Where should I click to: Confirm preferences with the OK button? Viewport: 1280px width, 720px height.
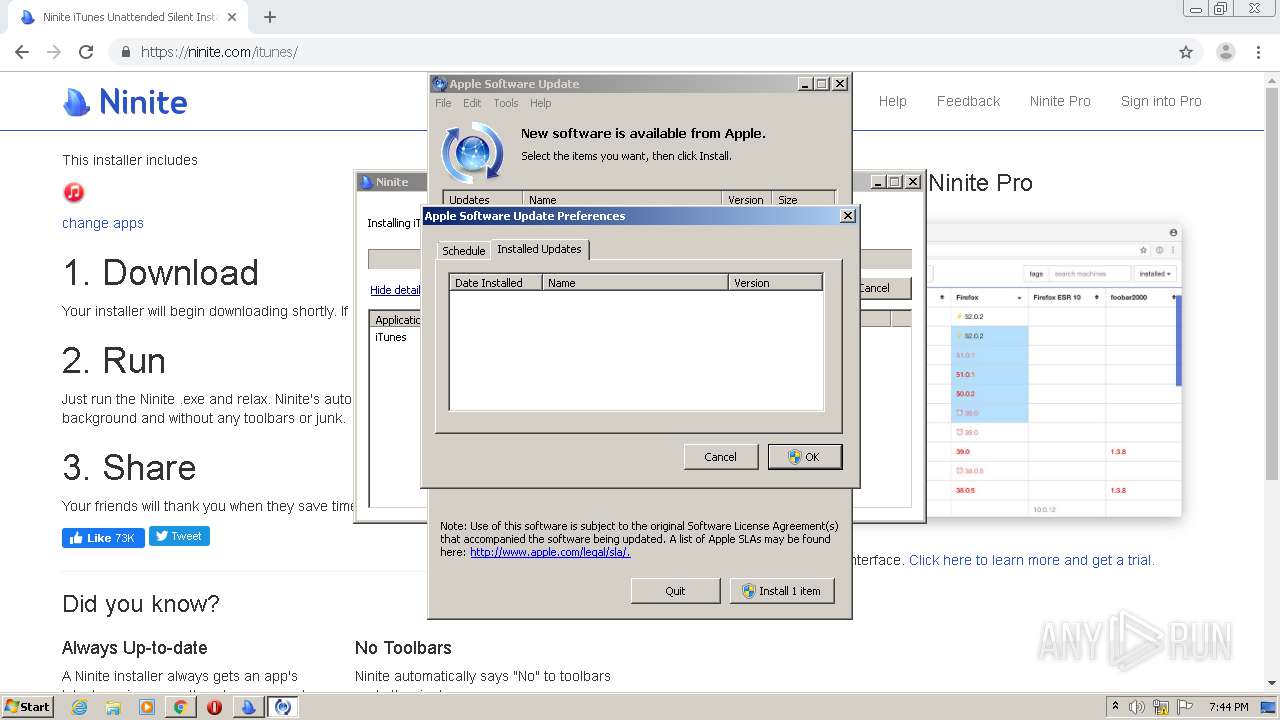(805, 456)
